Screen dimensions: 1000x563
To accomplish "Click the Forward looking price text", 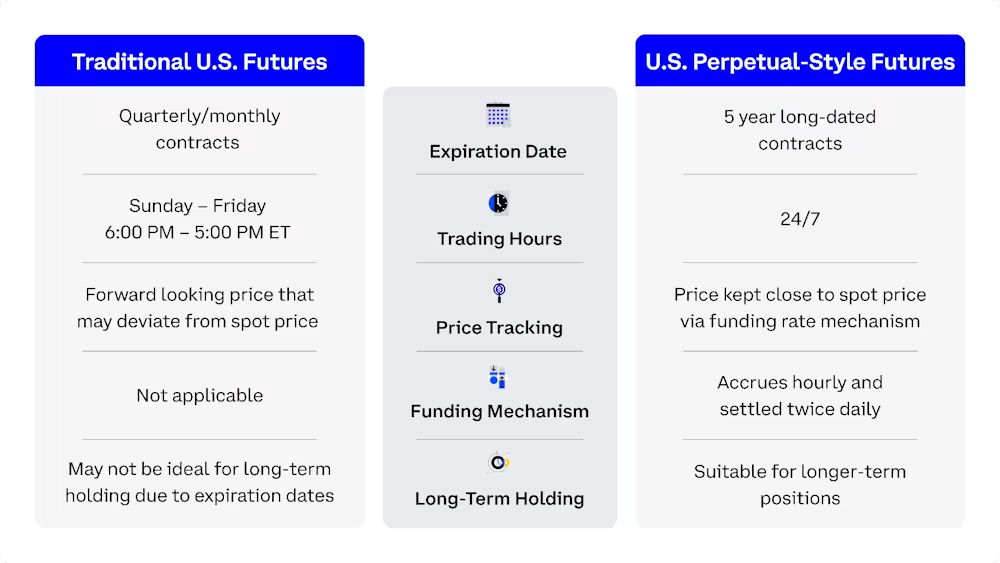I will pos(199,308).
